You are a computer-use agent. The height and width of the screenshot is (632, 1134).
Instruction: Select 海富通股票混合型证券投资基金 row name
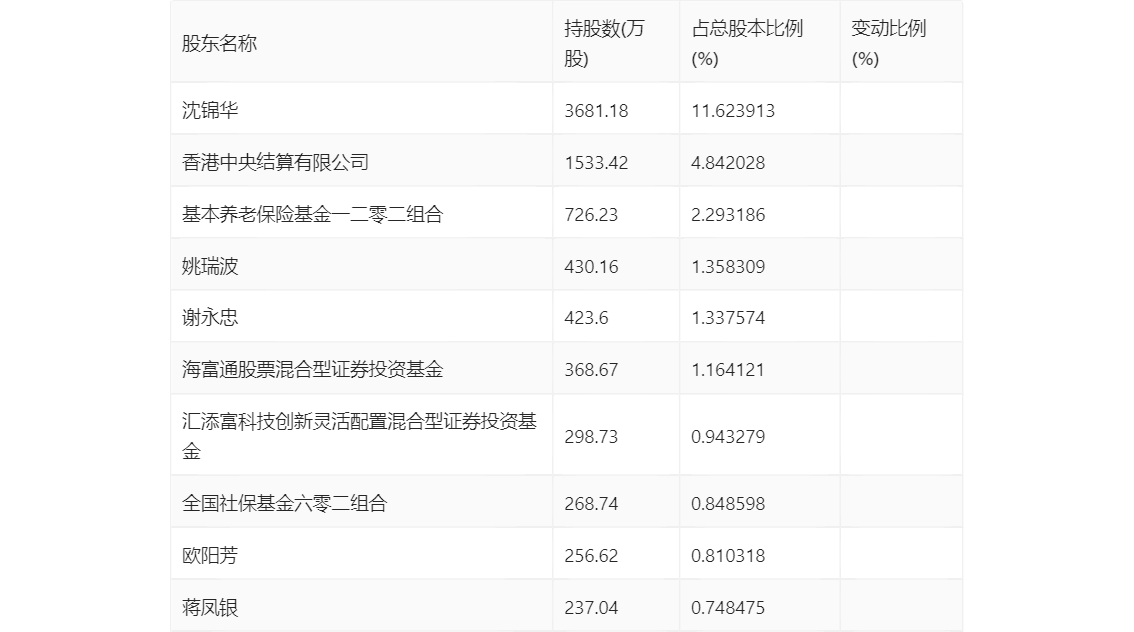point(312,370)
